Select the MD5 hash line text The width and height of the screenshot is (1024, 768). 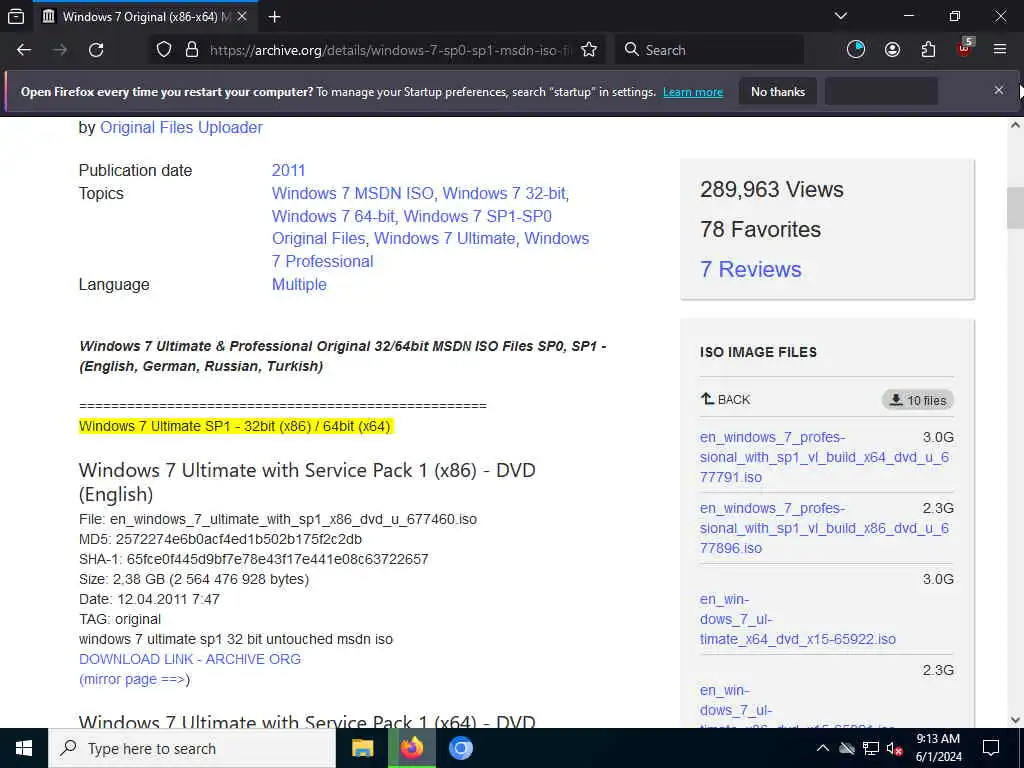pyautogui.click(x=220, y=539)
